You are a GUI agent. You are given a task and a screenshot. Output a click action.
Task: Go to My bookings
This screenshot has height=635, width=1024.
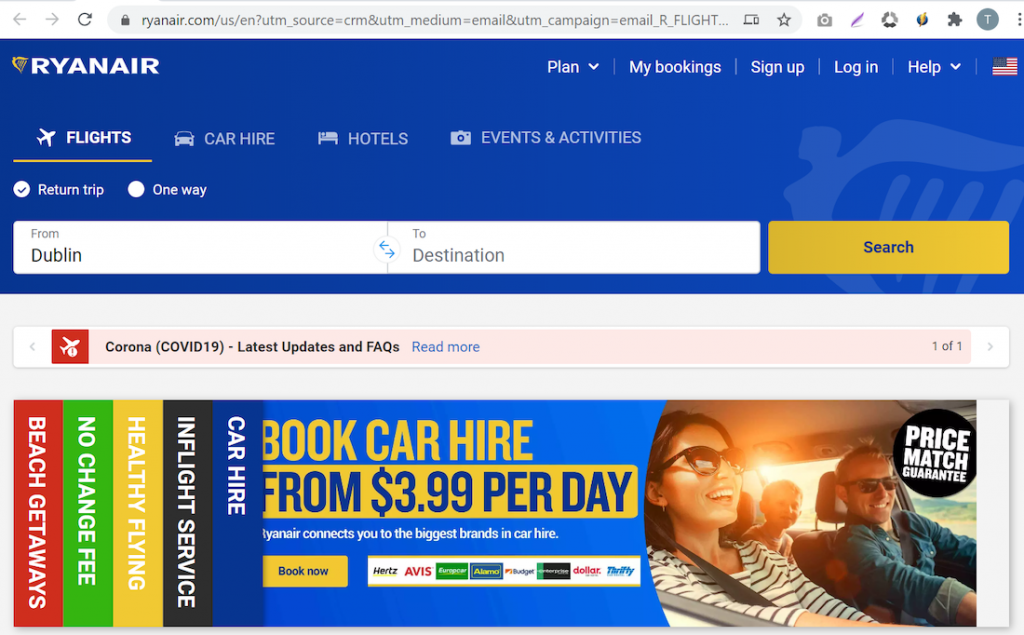[x=675, y=66]
